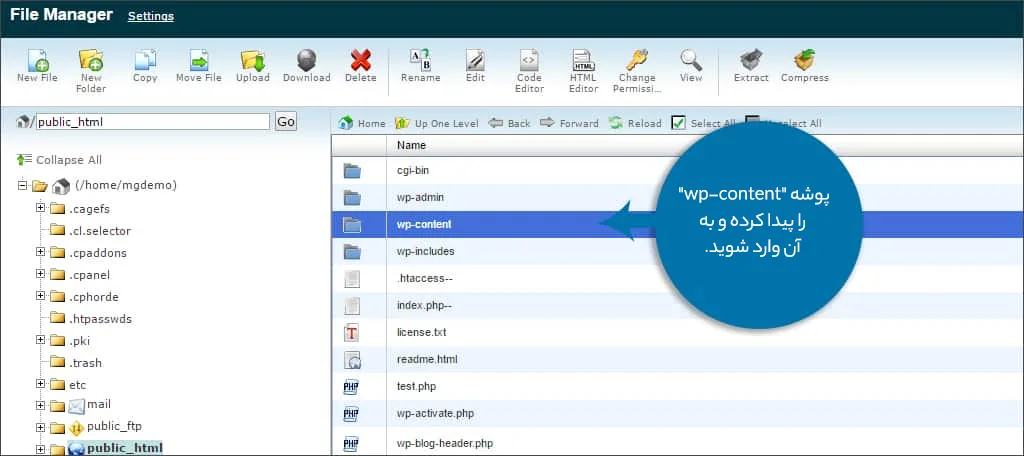Select the wp-admin folder name
This screenshot has width=1024, height=456.
[421, 197]
